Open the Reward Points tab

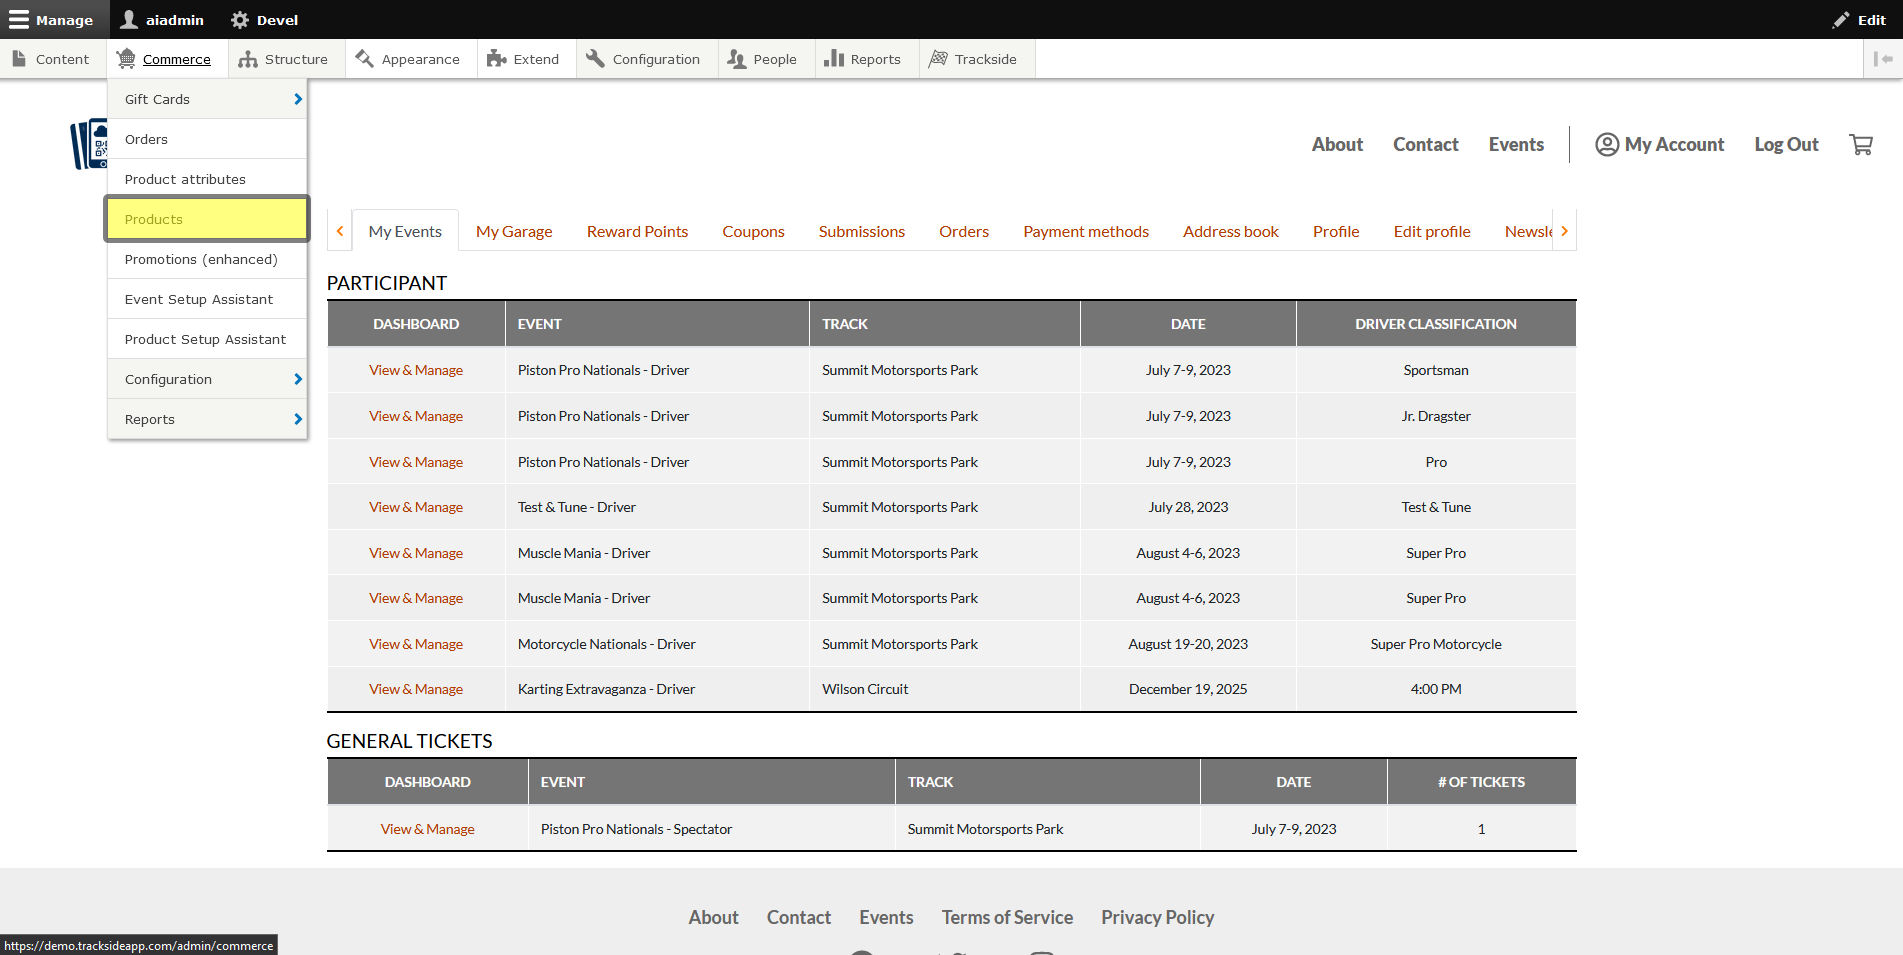point(637,231)
